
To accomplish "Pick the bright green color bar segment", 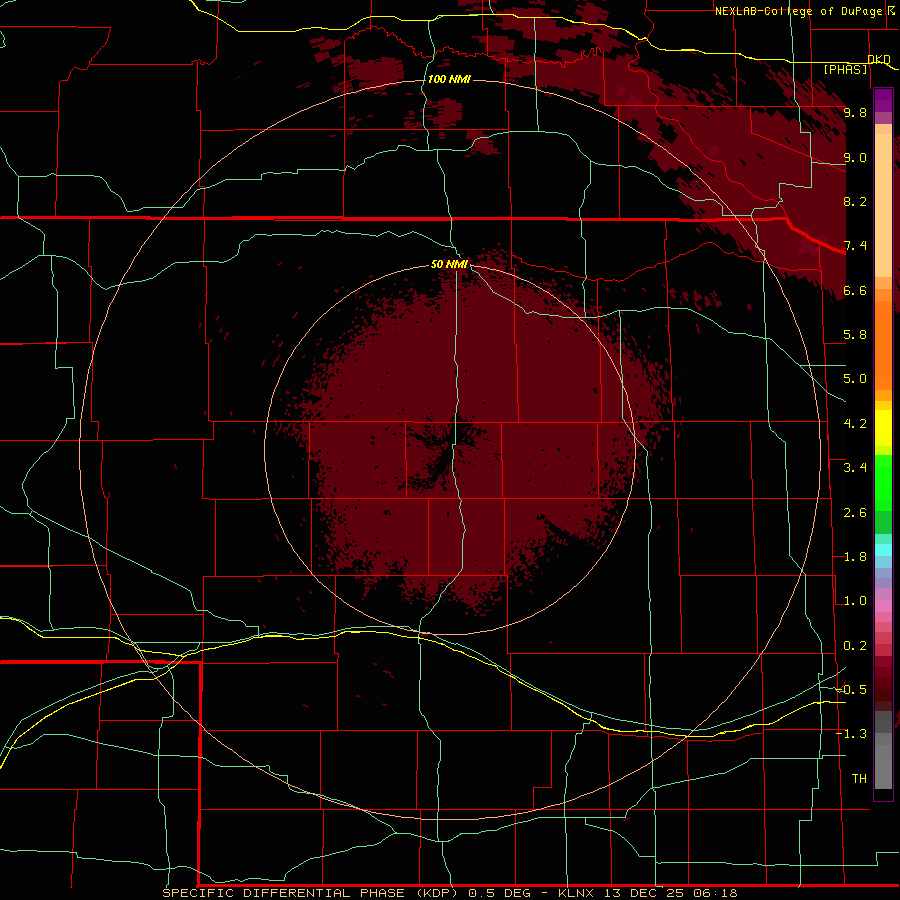I will tap(883, 482).
